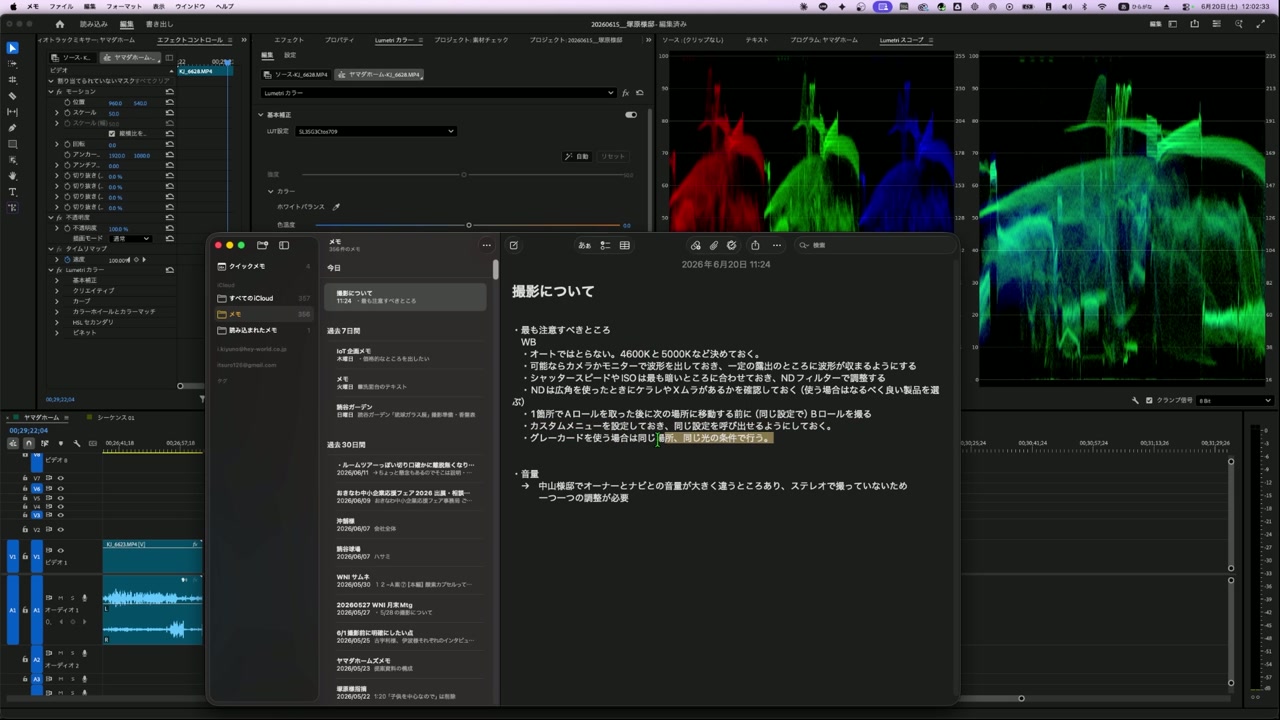Click the A1 voice-over record microphone
The height and width of the screenshot is (720, 1280).
click(x=84, y=598)
